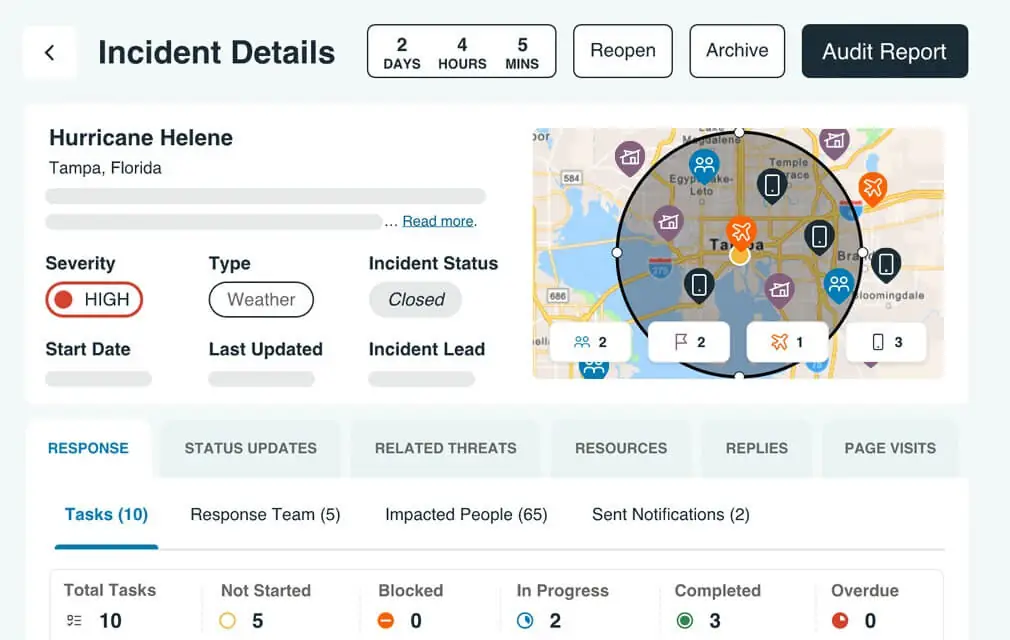Select the blue people marker near Egypt Lake

point(704,166)
